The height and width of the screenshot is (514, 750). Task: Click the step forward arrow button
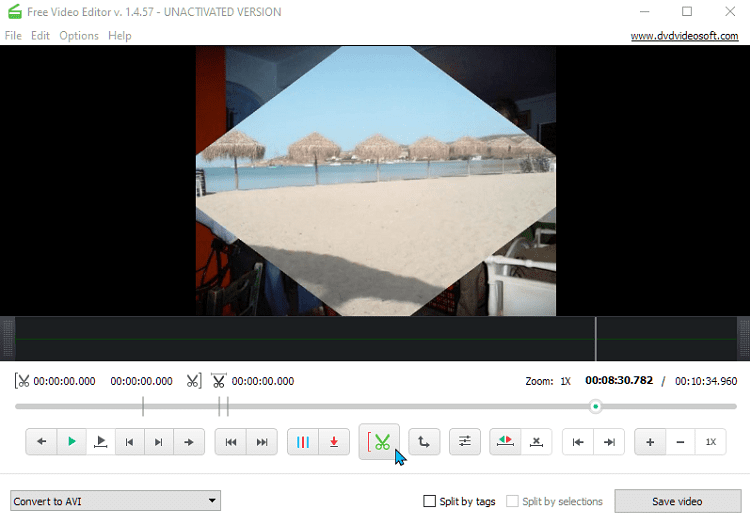[189, 442]
